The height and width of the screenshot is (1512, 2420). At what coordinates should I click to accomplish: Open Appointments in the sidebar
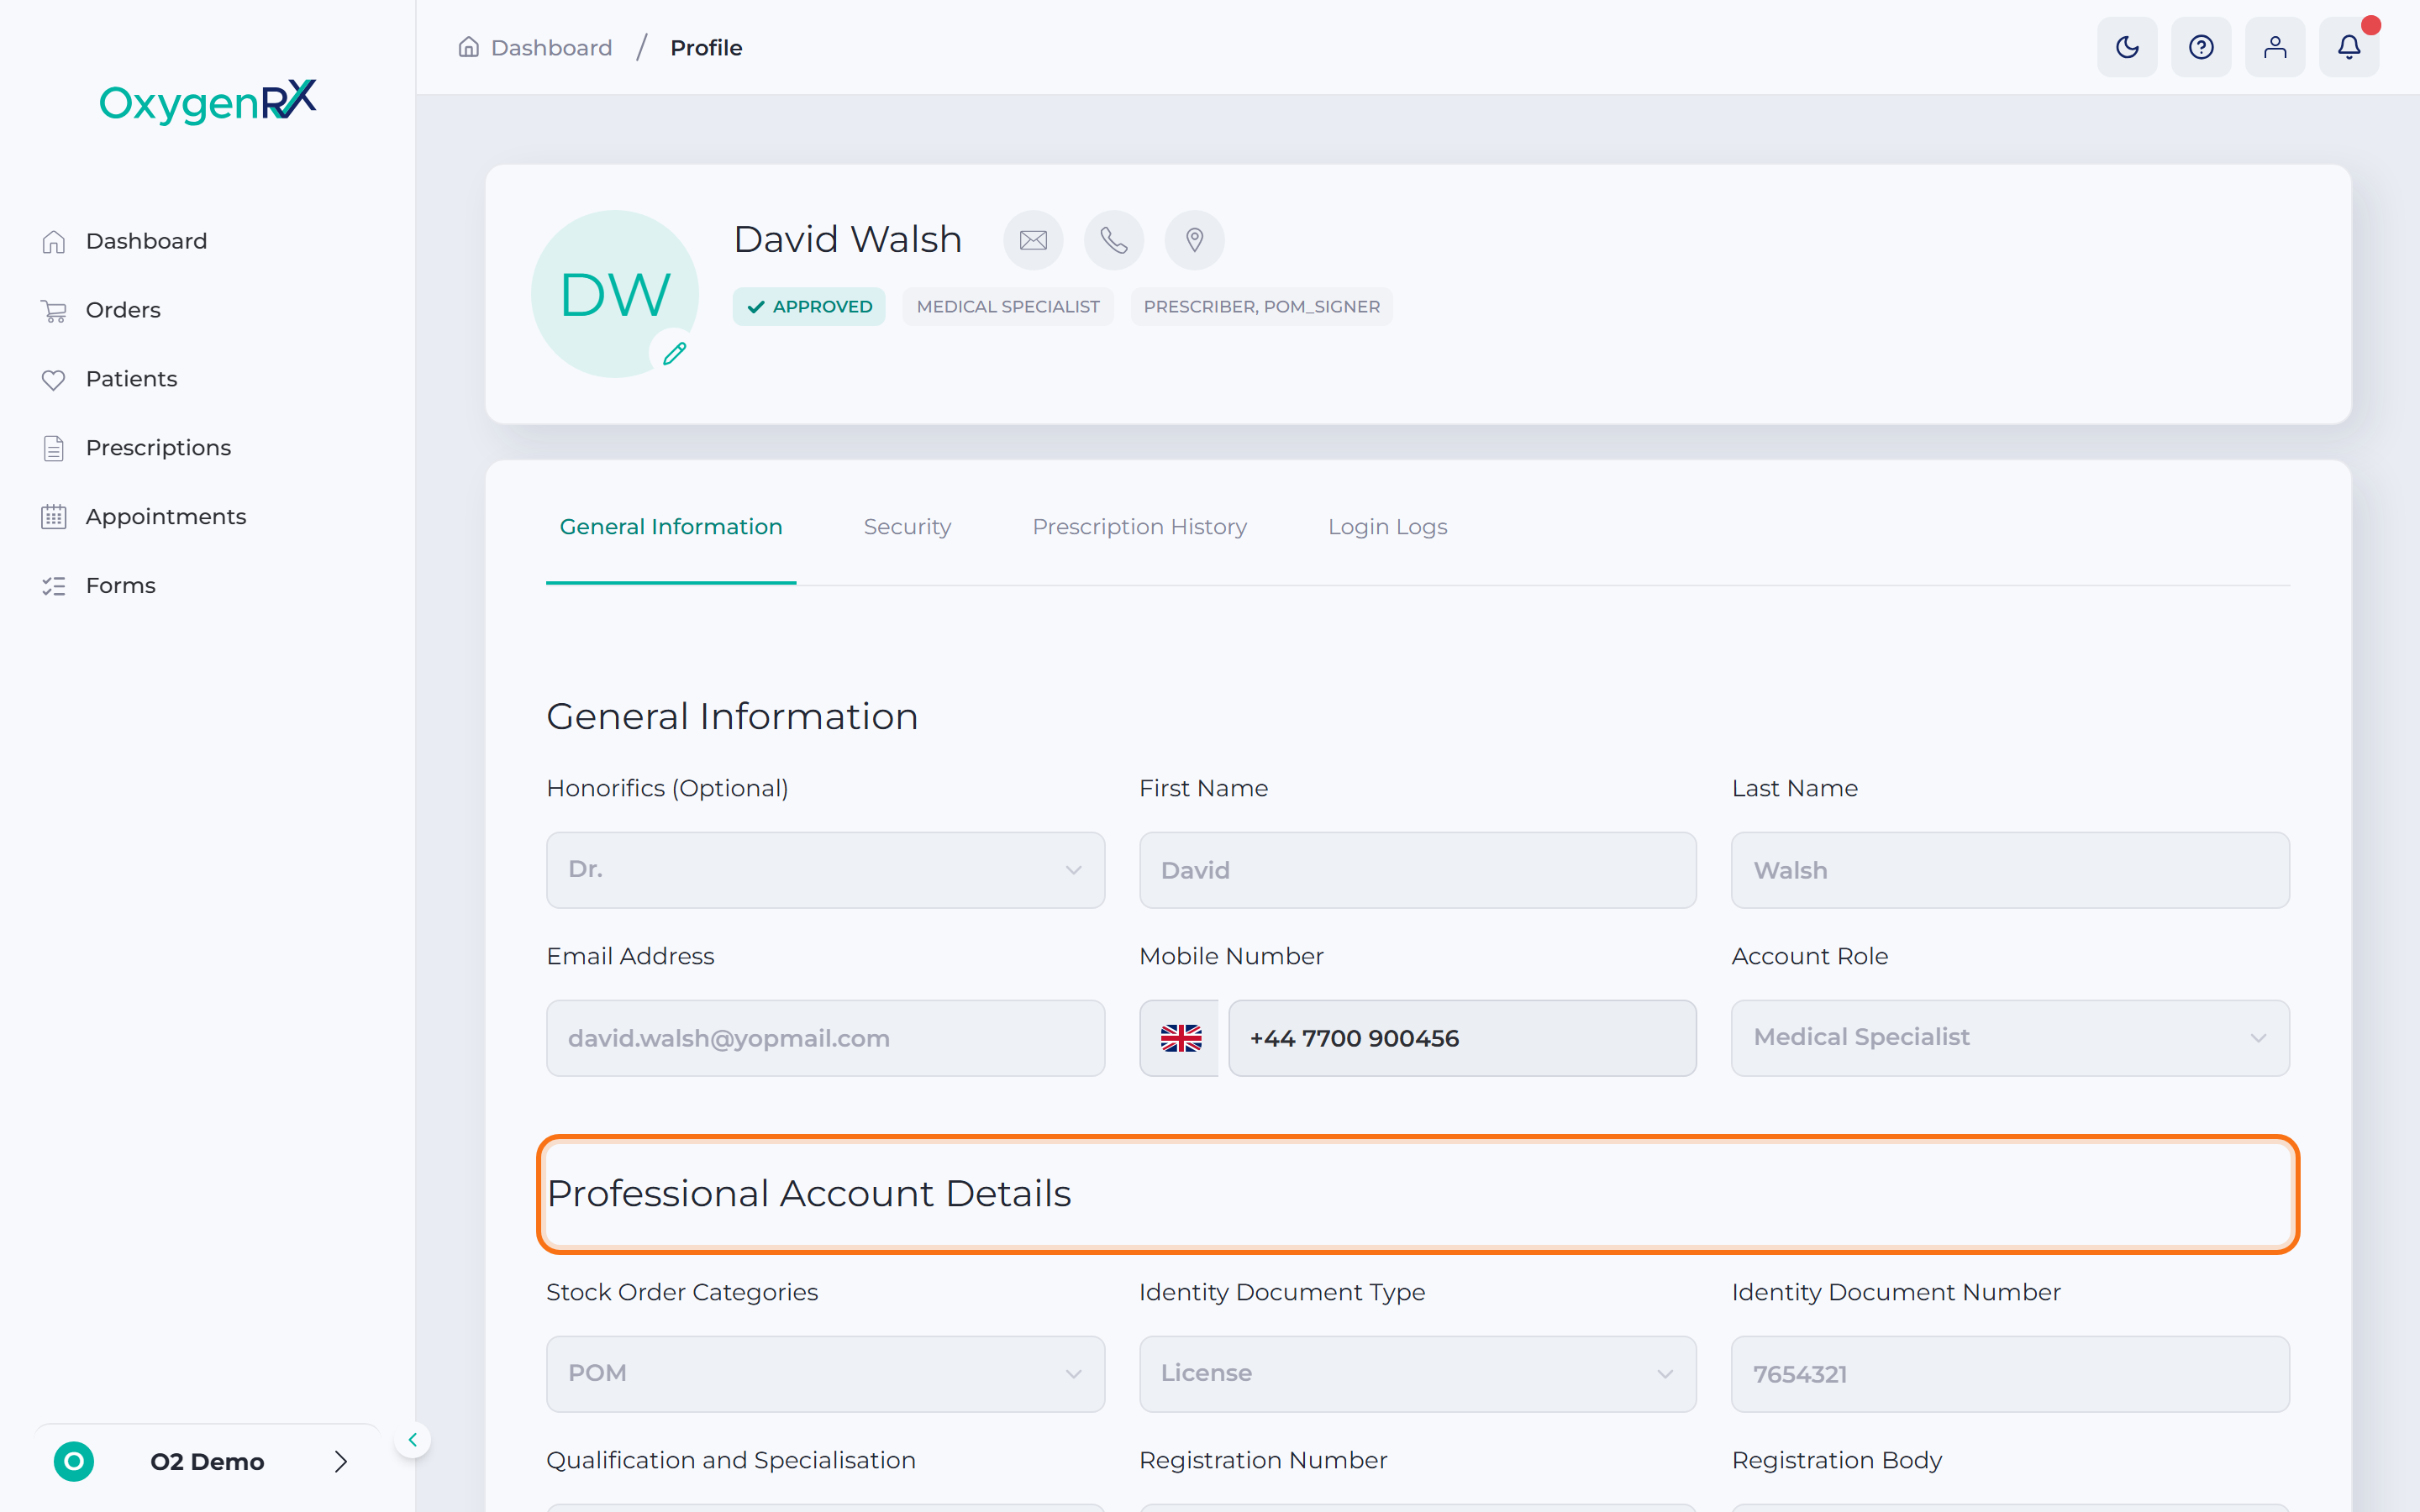(166, 517)
